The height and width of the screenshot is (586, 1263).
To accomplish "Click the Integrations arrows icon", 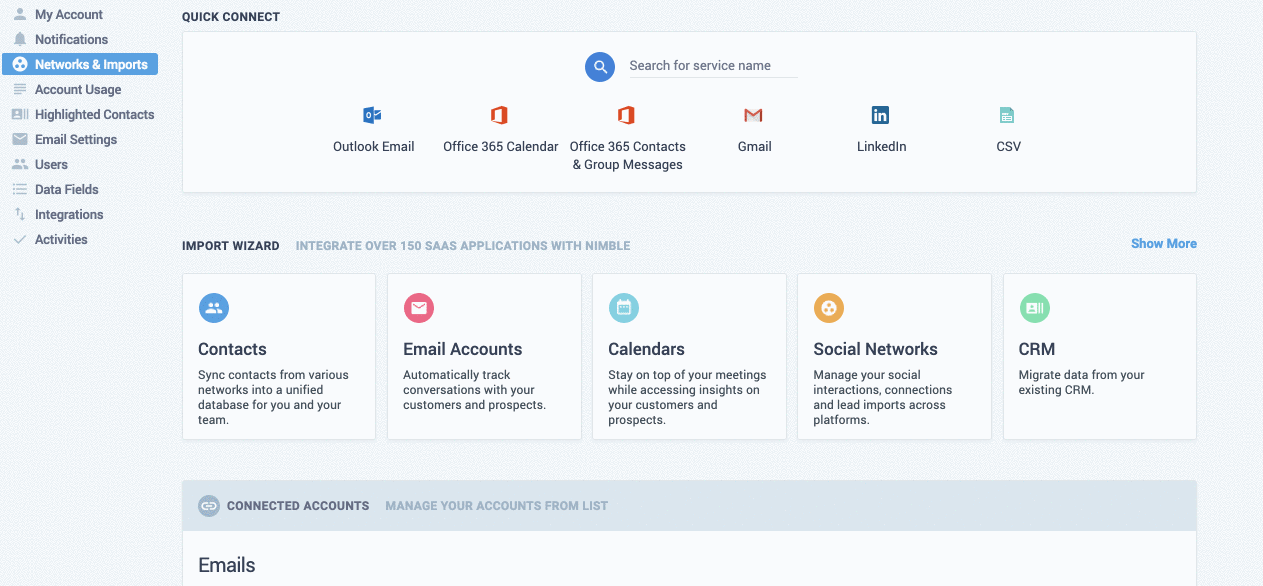I will pyautogui.click(x=20, y=214).
